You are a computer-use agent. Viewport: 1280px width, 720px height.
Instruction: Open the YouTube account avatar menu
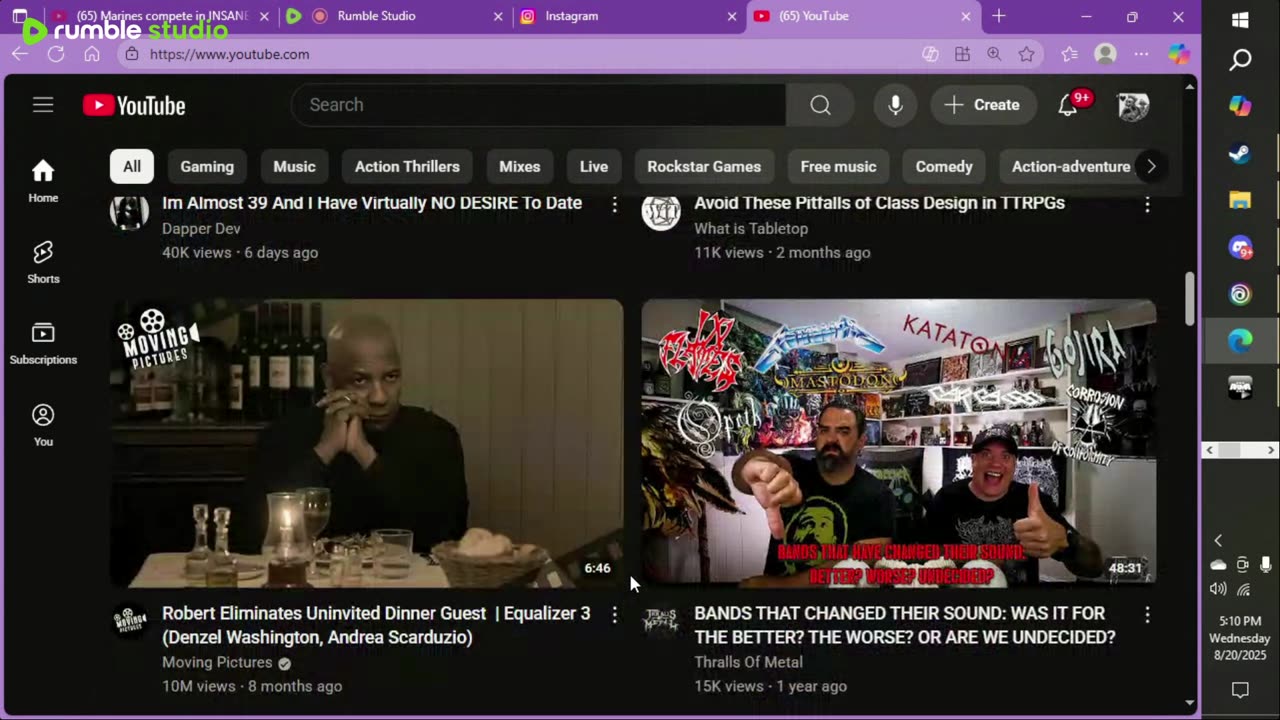click(x=1133, y=105)
